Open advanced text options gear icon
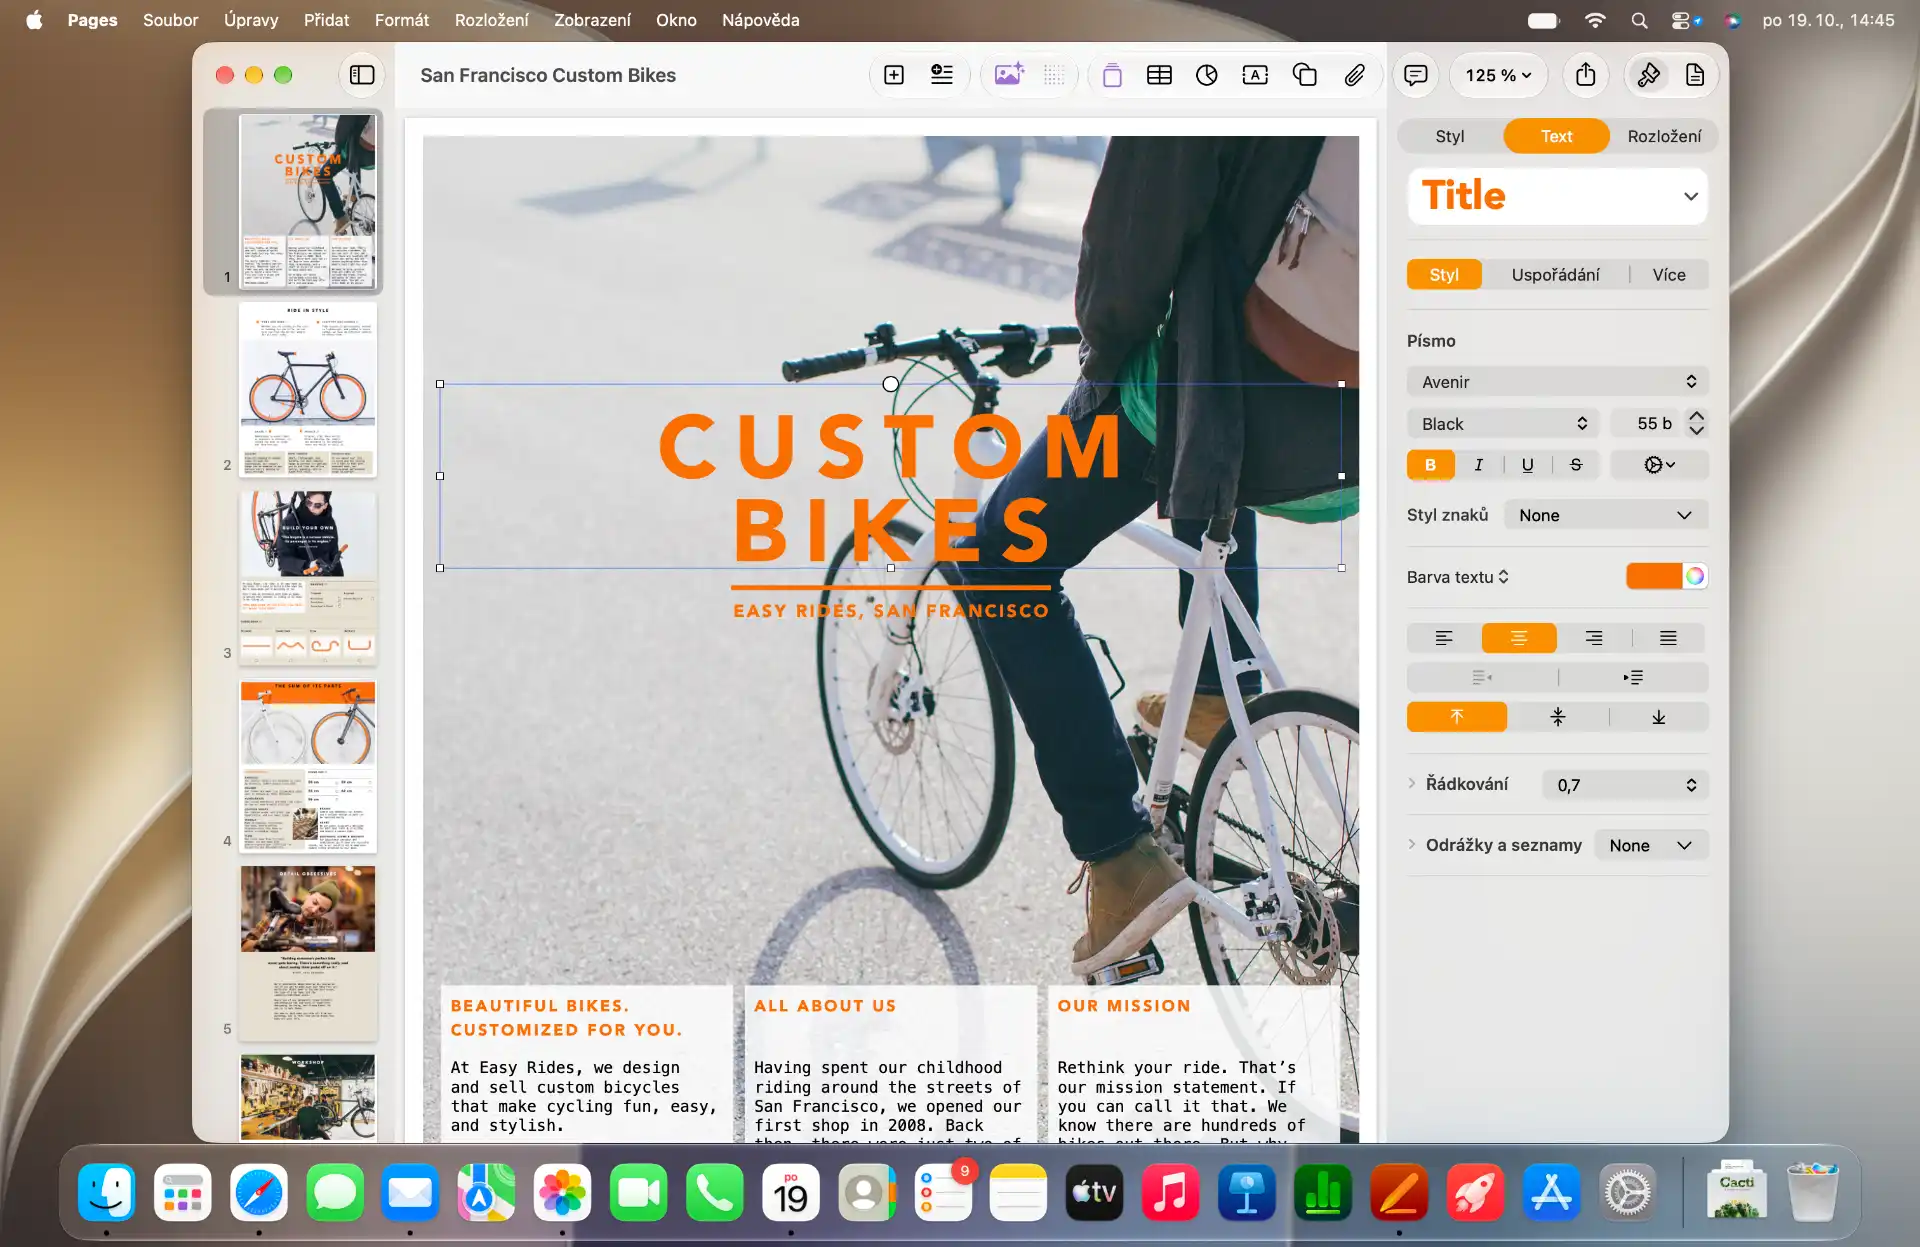This screenshot has height=1247, width=1920. (1659, 465)
